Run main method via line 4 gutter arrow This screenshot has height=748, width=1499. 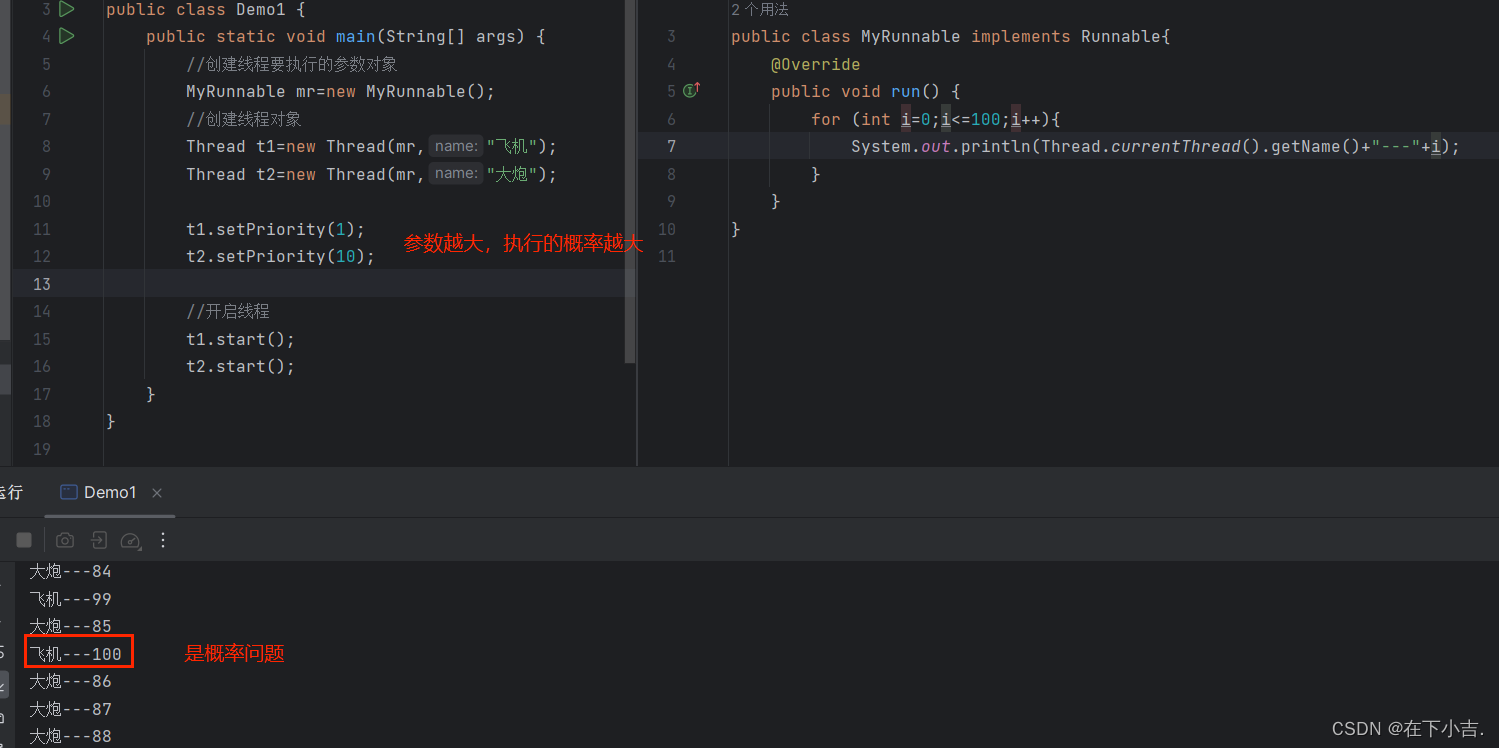pyautogui.click(x=67, y=36)
